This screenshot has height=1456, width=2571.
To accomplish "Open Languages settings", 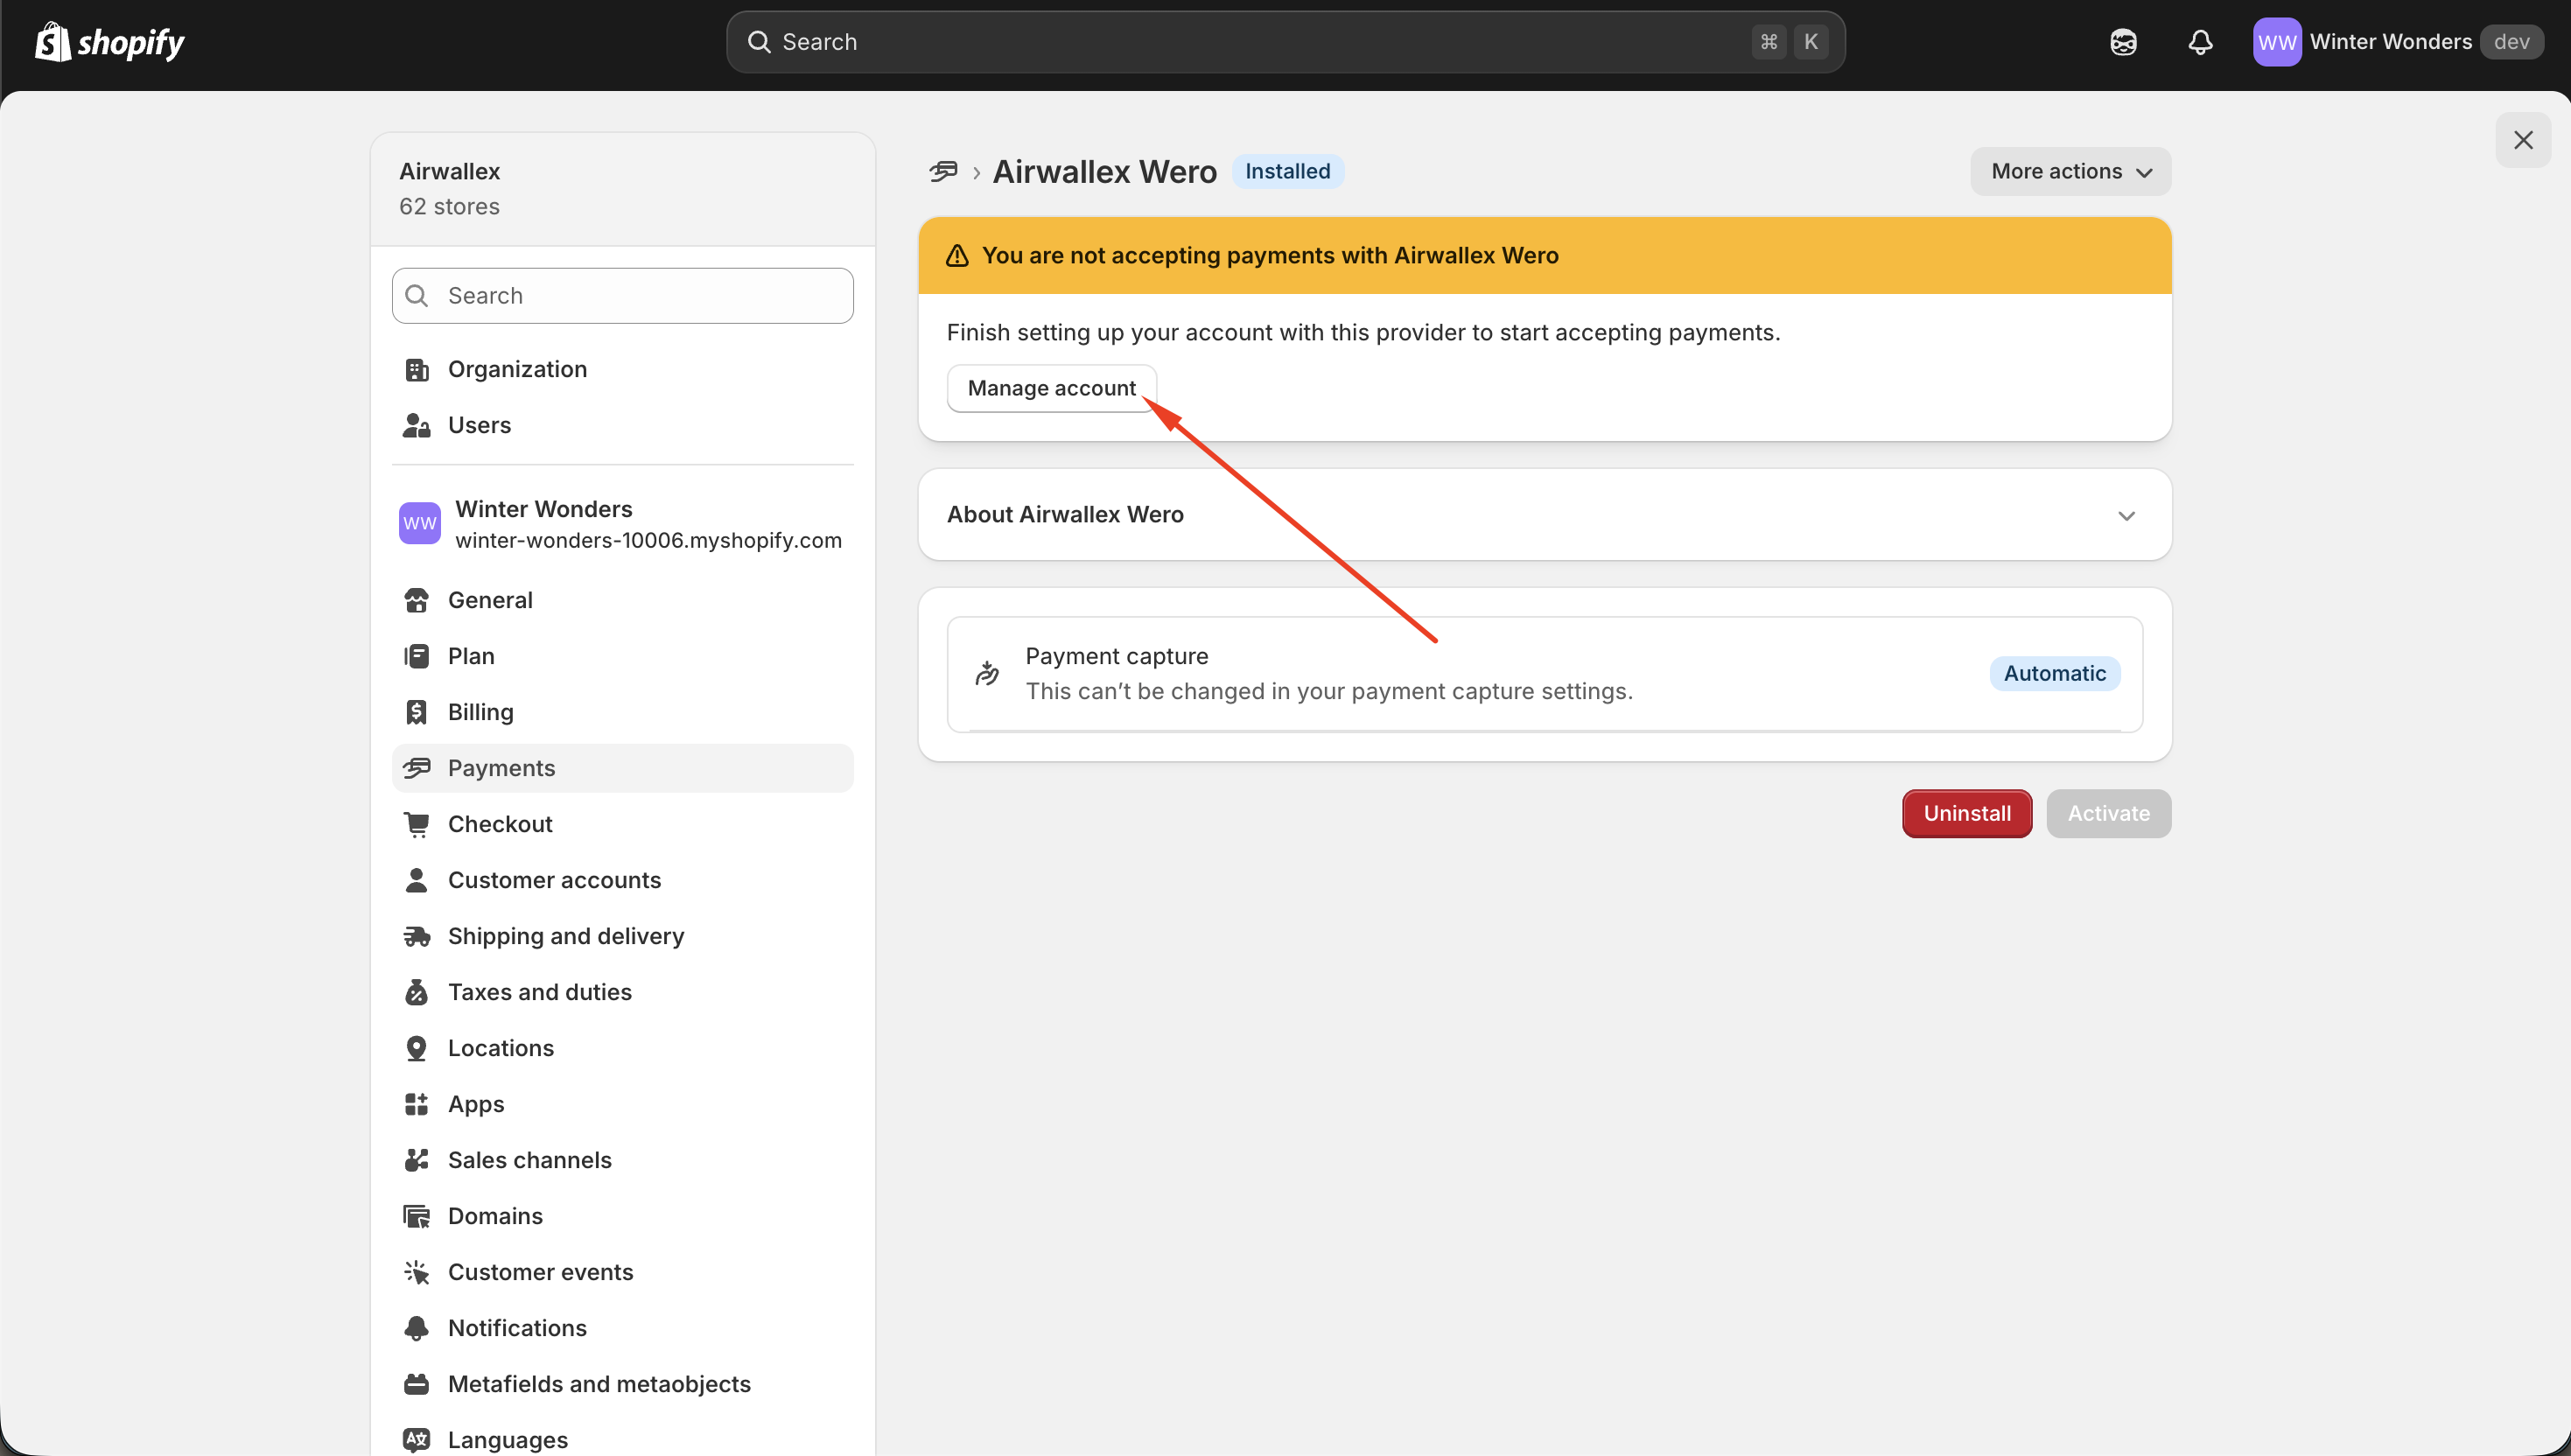I will pos(622,1440).
